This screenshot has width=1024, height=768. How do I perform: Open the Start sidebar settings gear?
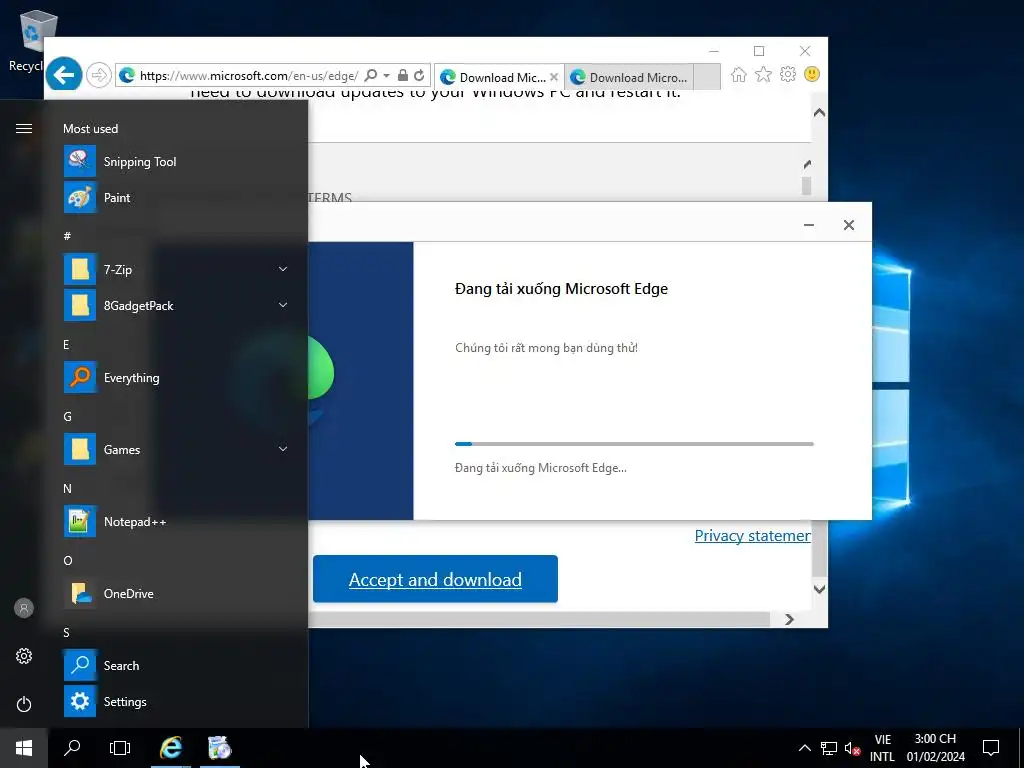24,656
